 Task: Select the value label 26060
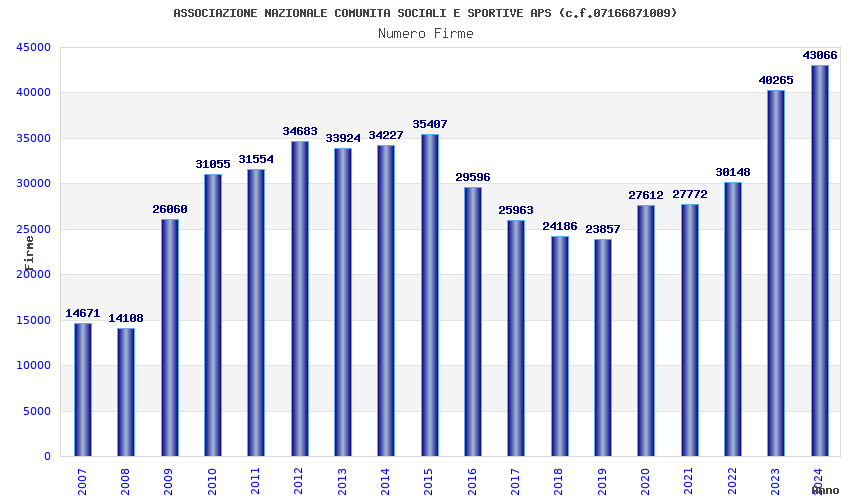pyautogui.click(x=170, y=209)
